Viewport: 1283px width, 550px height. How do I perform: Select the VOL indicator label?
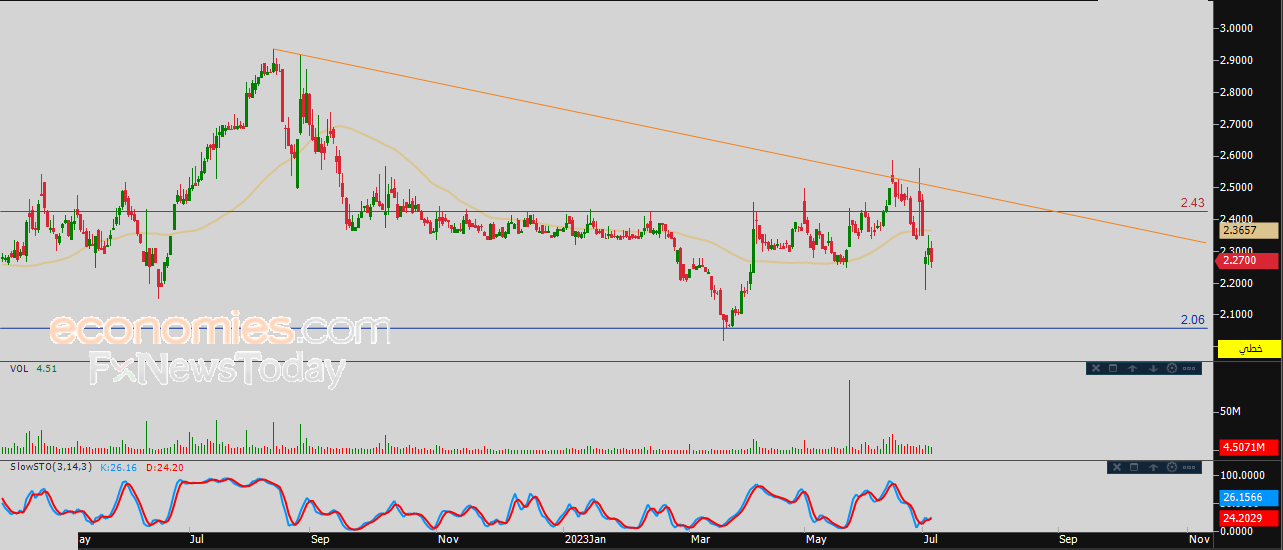(19, 368)
